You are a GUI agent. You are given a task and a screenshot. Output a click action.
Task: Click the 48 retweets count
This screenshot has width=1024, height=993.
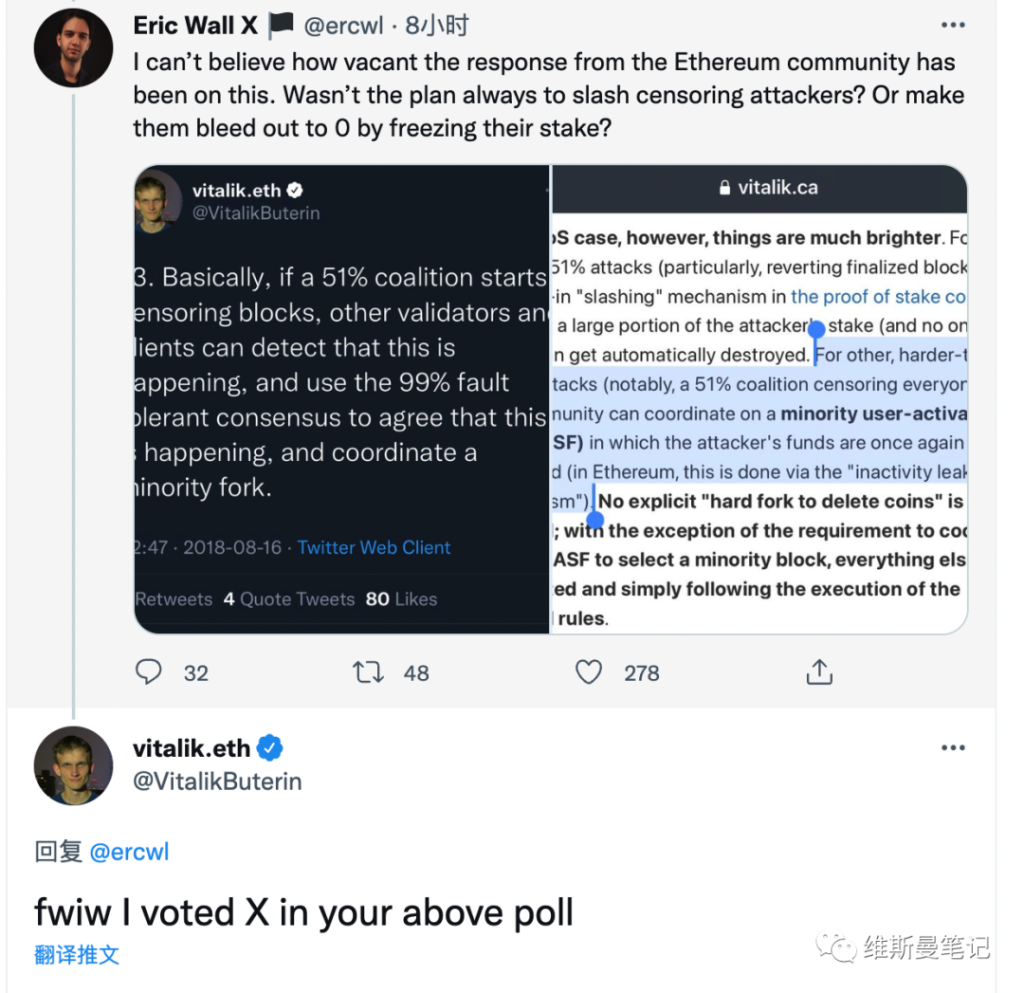tap(416, 673)
